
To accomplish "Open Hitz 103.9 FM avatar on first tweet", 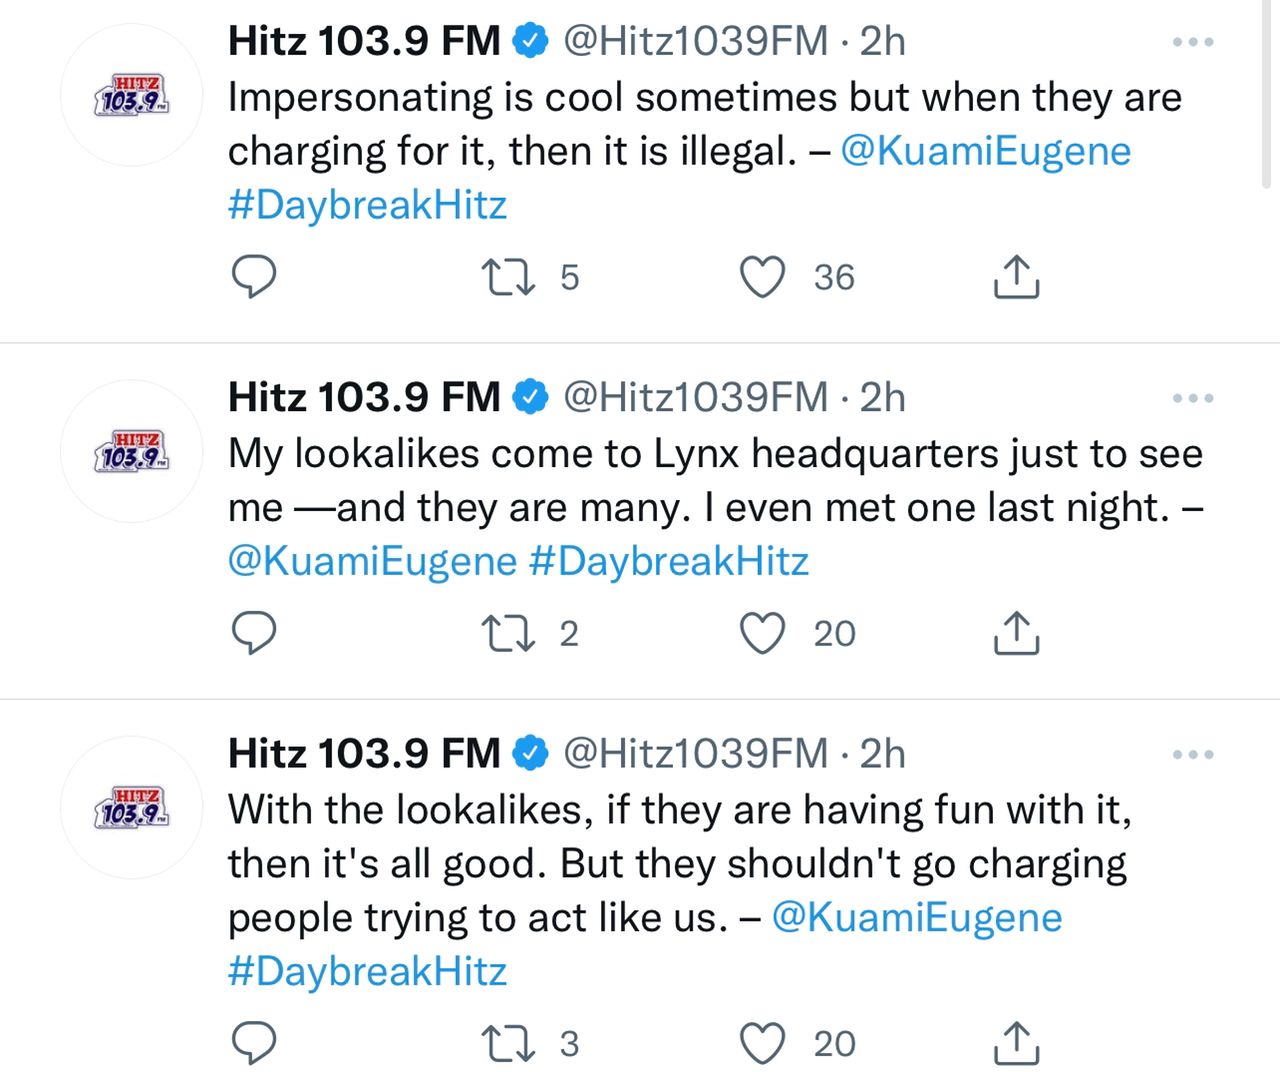I will (x=132, y=95).
